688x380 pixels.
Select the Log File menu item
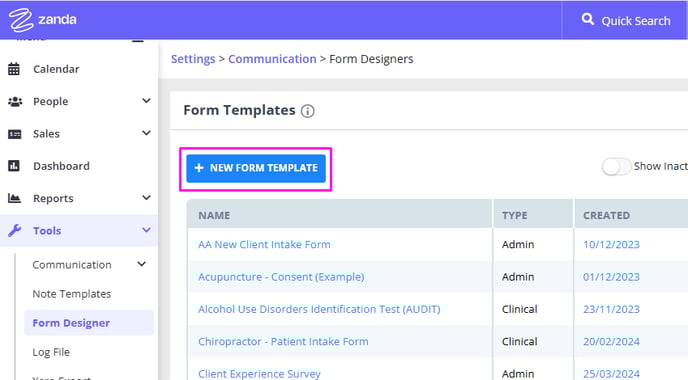51,352
